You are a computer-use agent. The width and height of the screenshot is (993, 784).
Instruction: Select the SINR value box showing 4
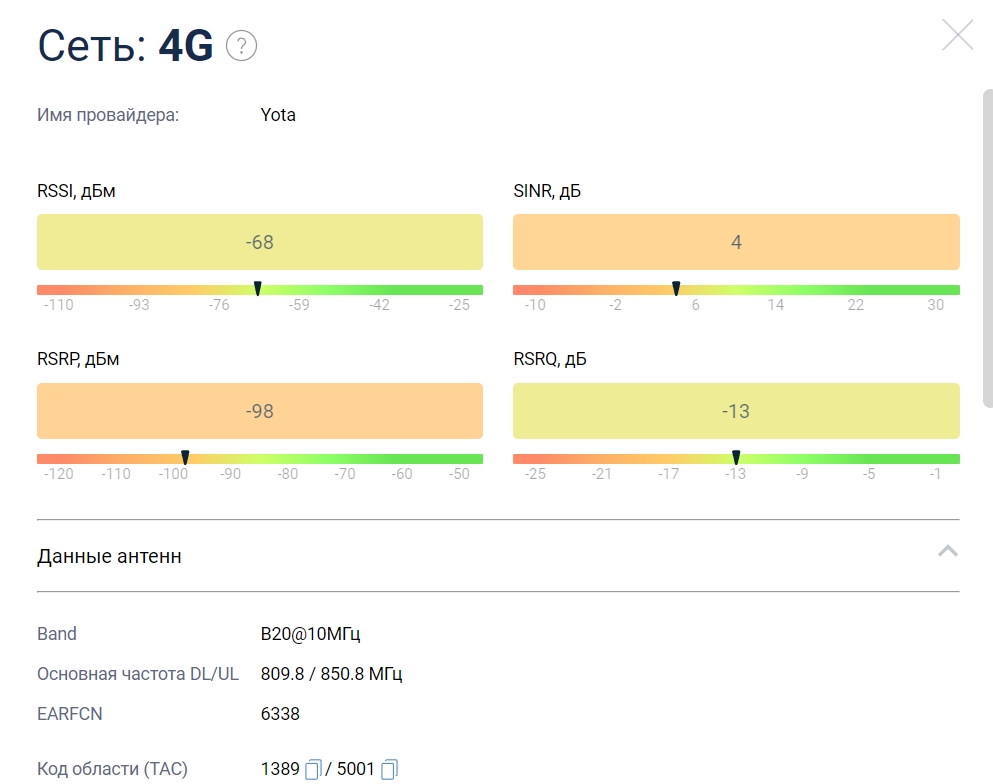(736, 242)
